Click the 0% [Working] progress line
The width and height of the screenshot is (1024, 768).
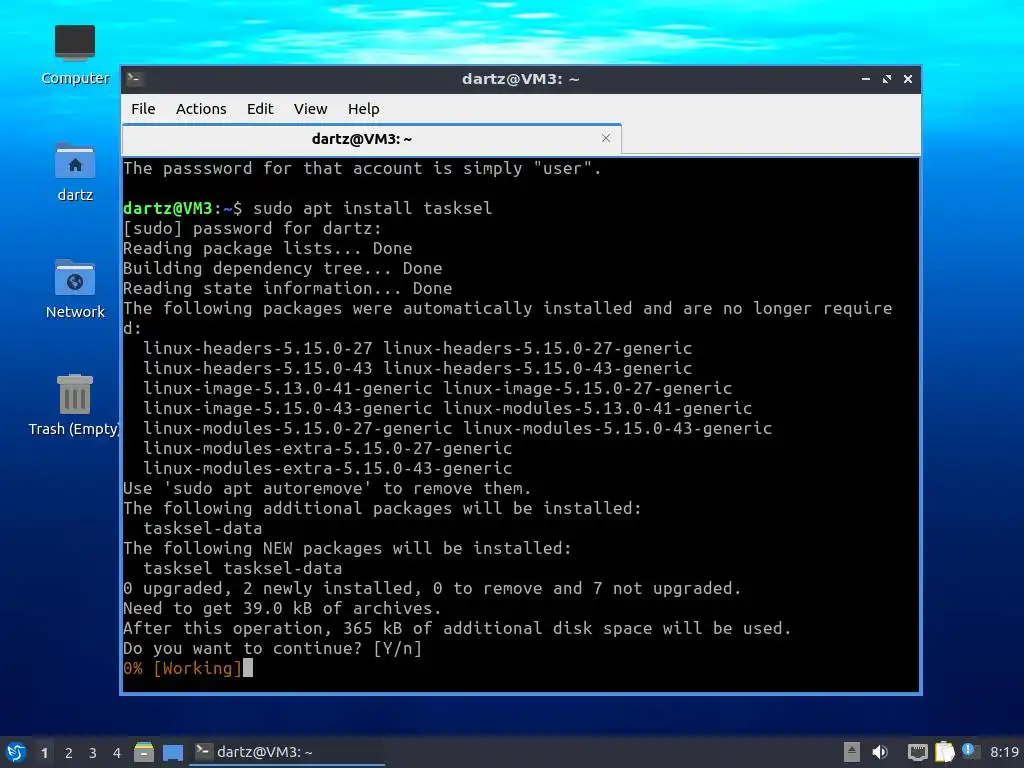[x=183, y=668]
